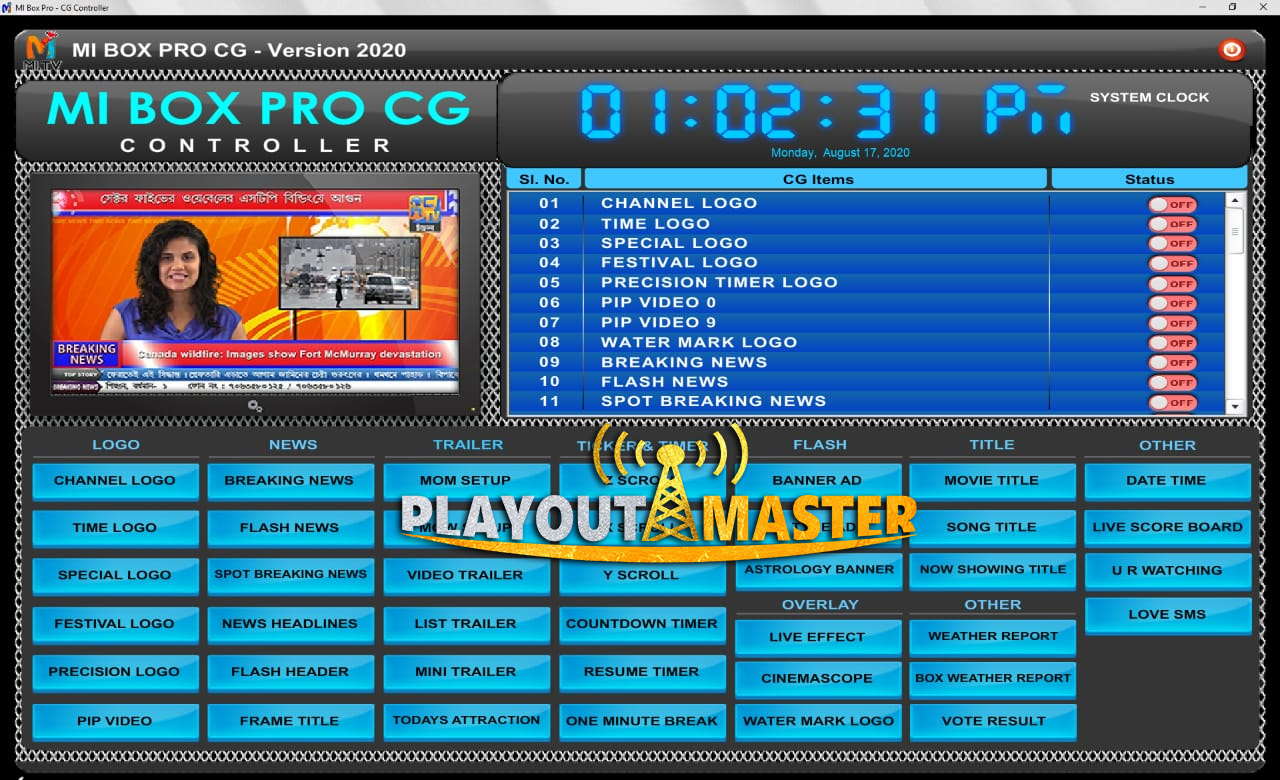Image resolution: width=1280 pixels, height=780 pixels.
Task: Launch the MOM SETUP trailer button
Action: (x=466, y=480)
